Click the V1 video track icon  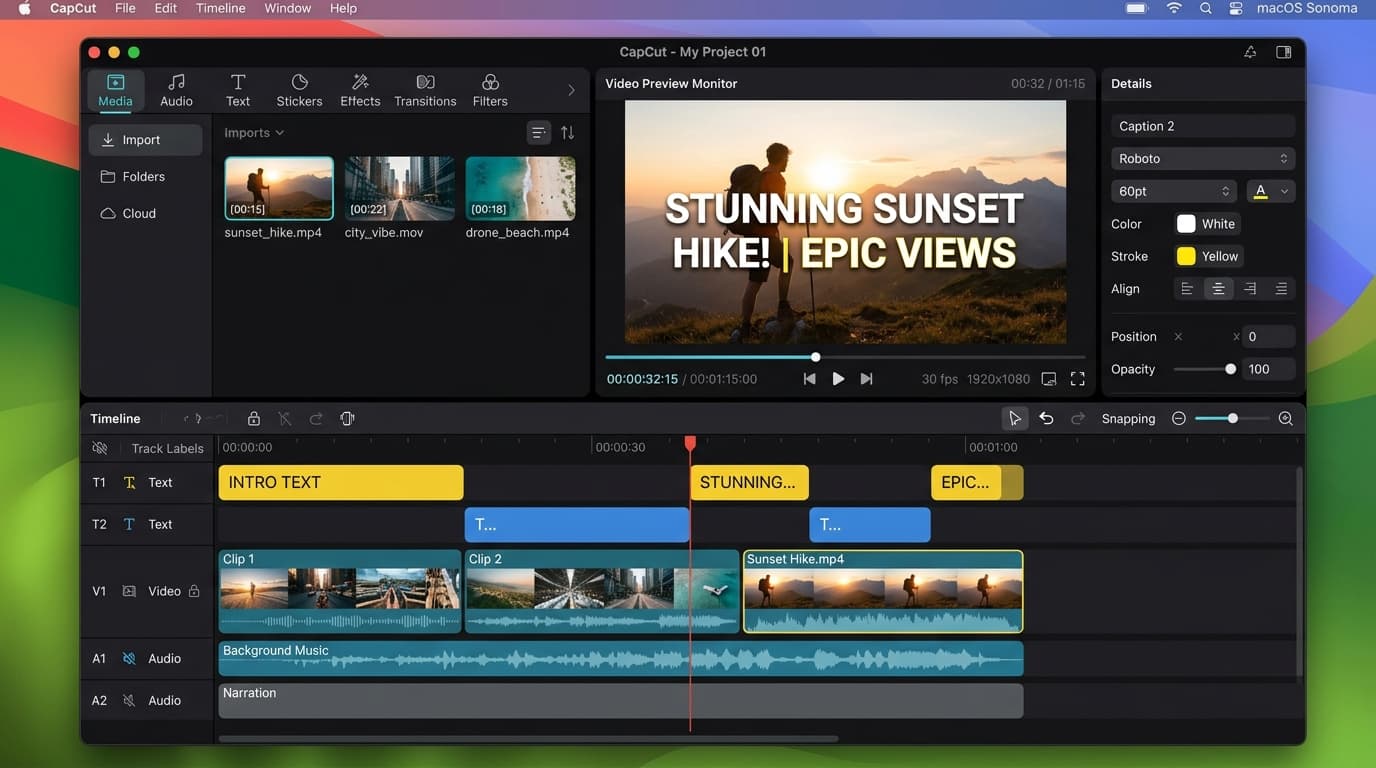129,591
